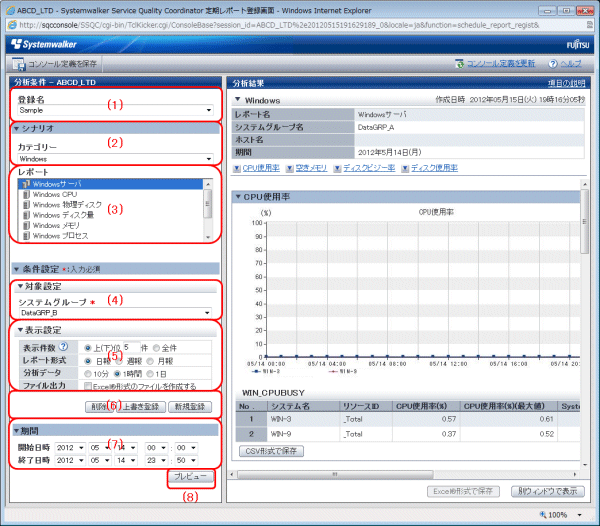Select the 1日 analysis data radio
This screenshot has width=600, height=526.
point(150,374)
